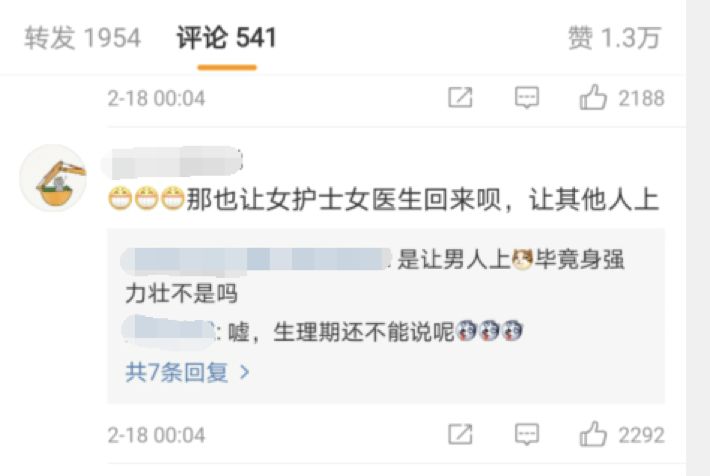Open second blurred replier name before 嘘
The height and width of the screenshot is (476, 710).
coord(169,332)
